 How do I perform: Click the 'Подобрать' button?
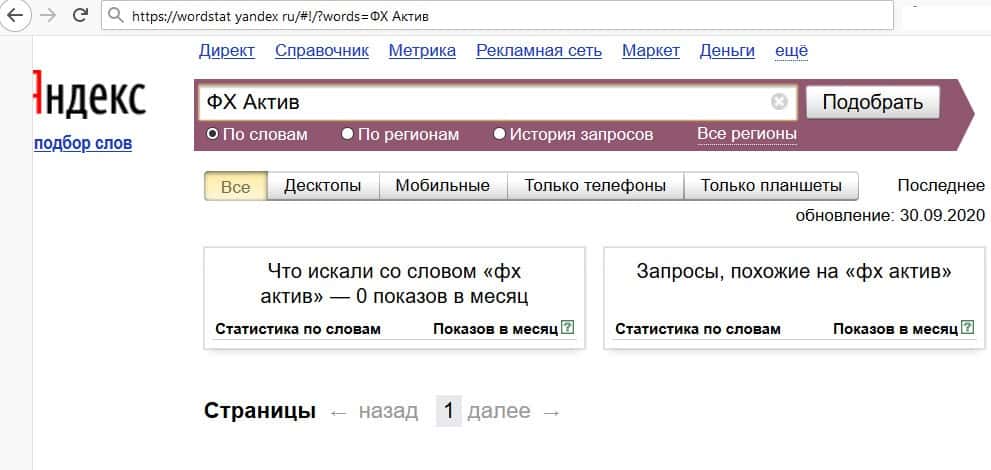point(873,102)
